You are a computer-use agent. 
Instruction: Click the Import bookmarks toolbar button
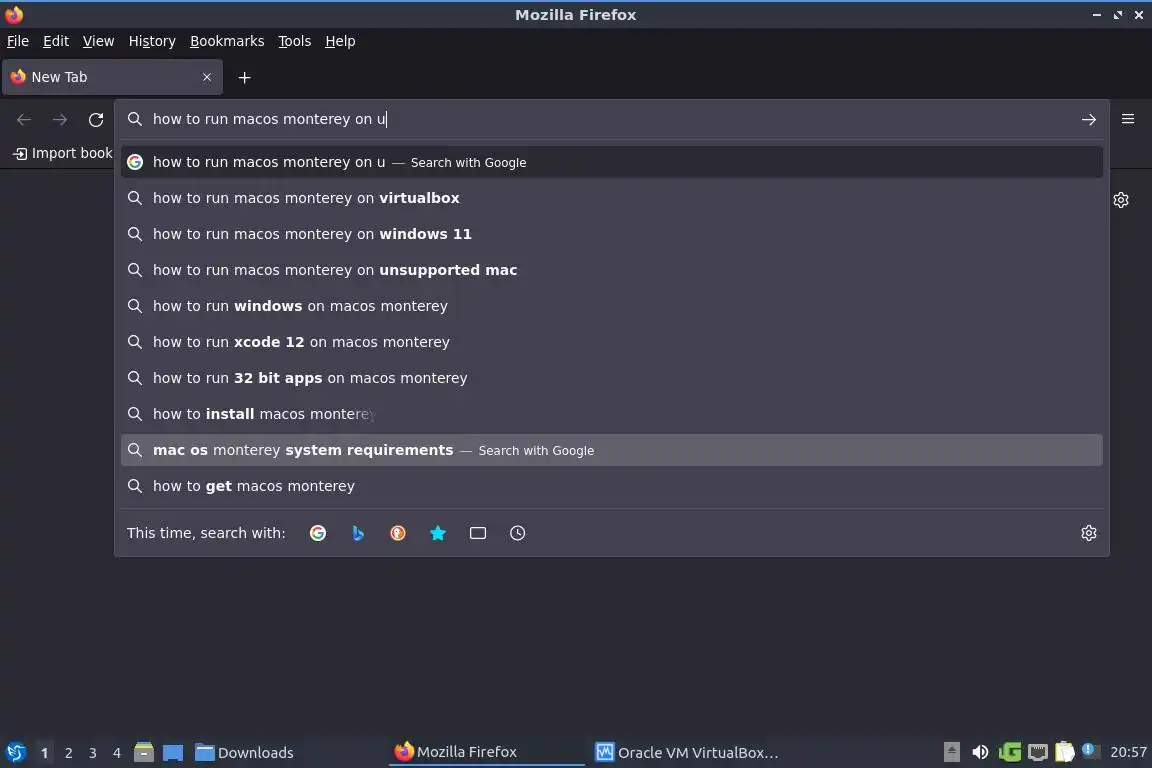click(62, 154)
